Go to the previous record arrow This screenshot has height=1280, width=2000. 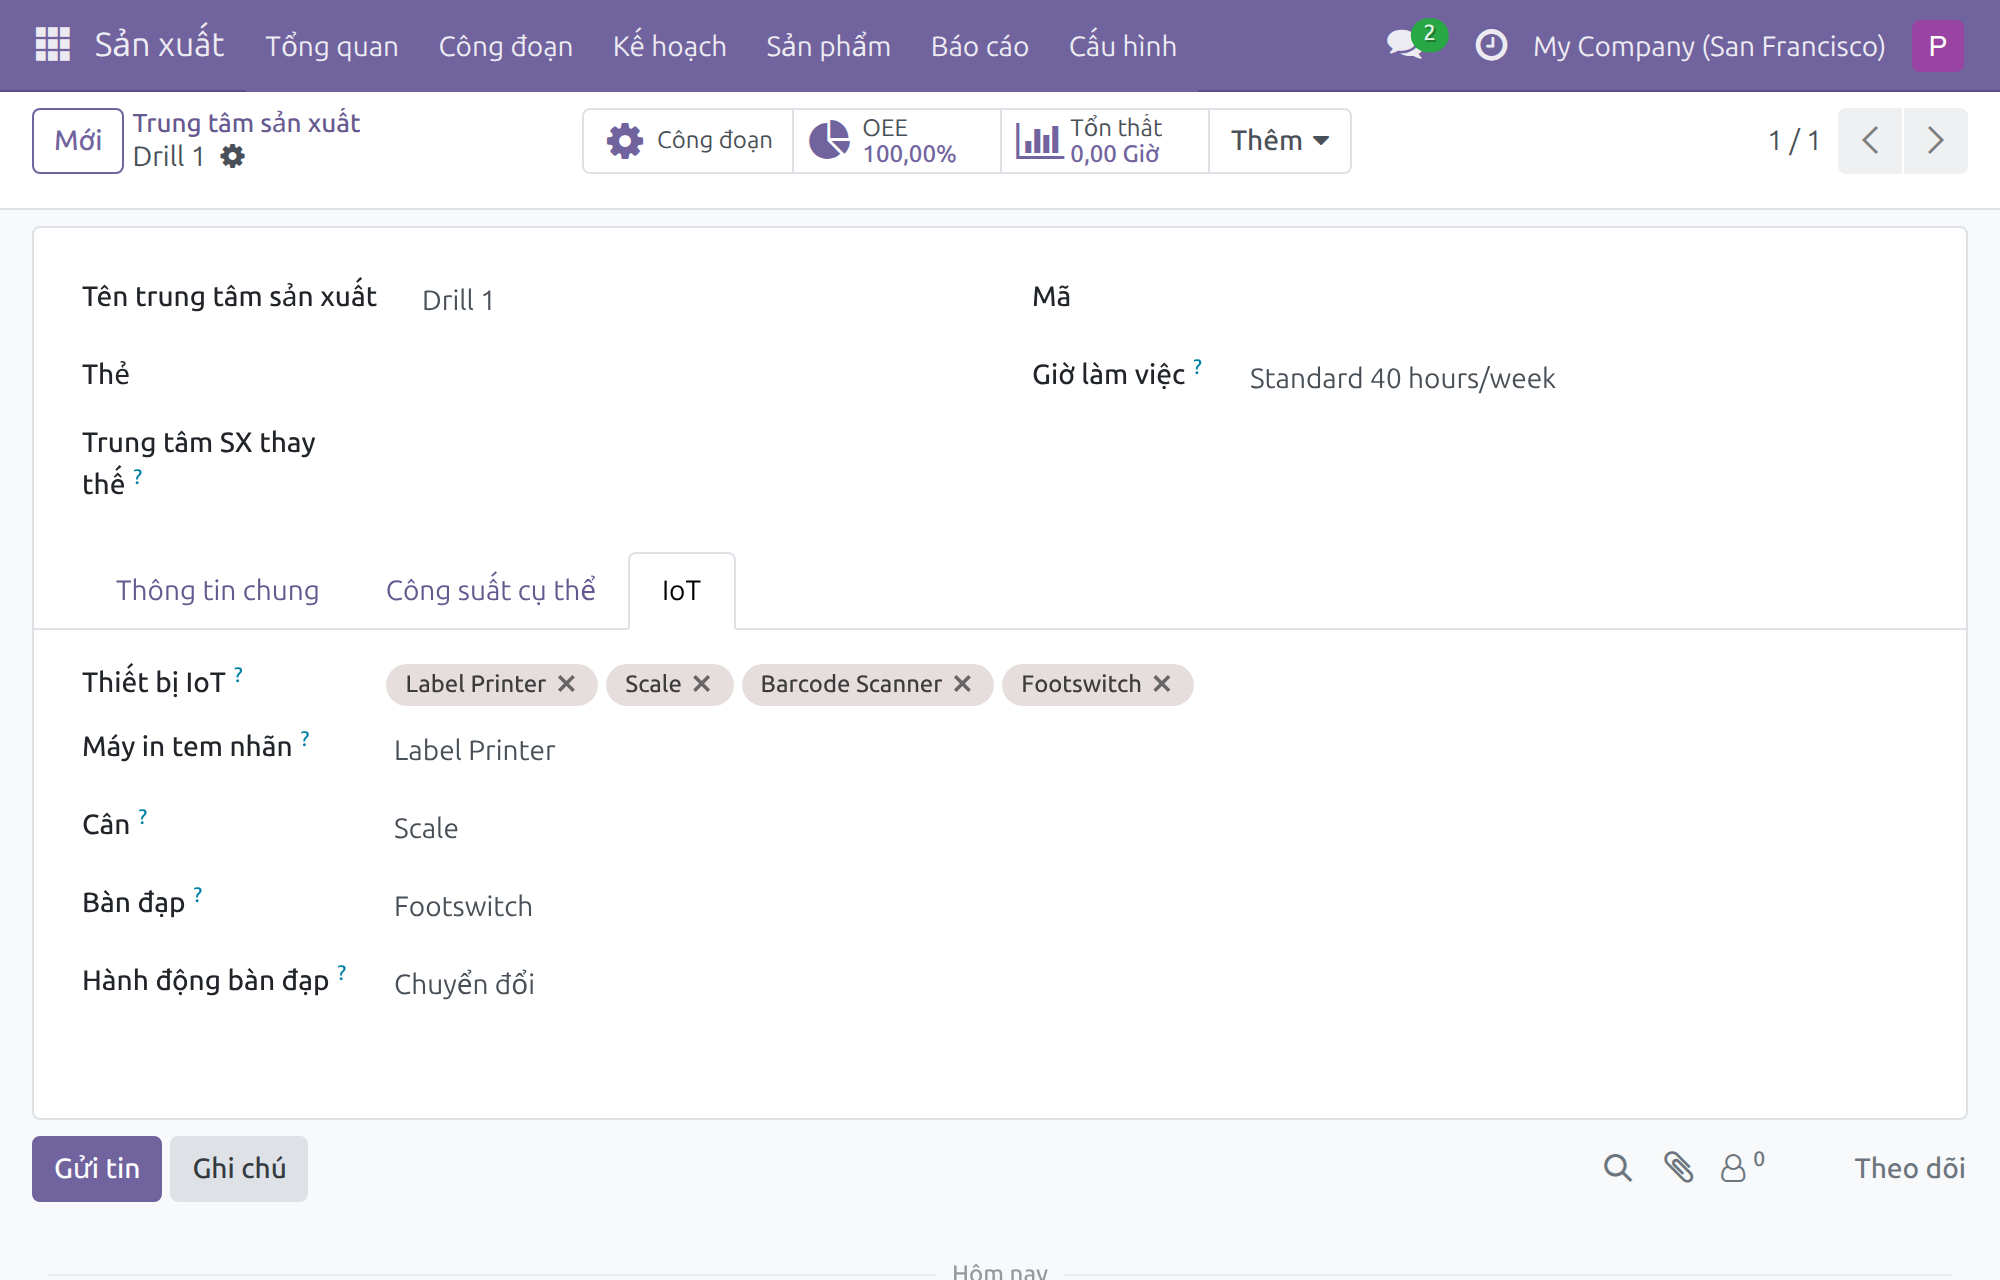(1870, 140)
